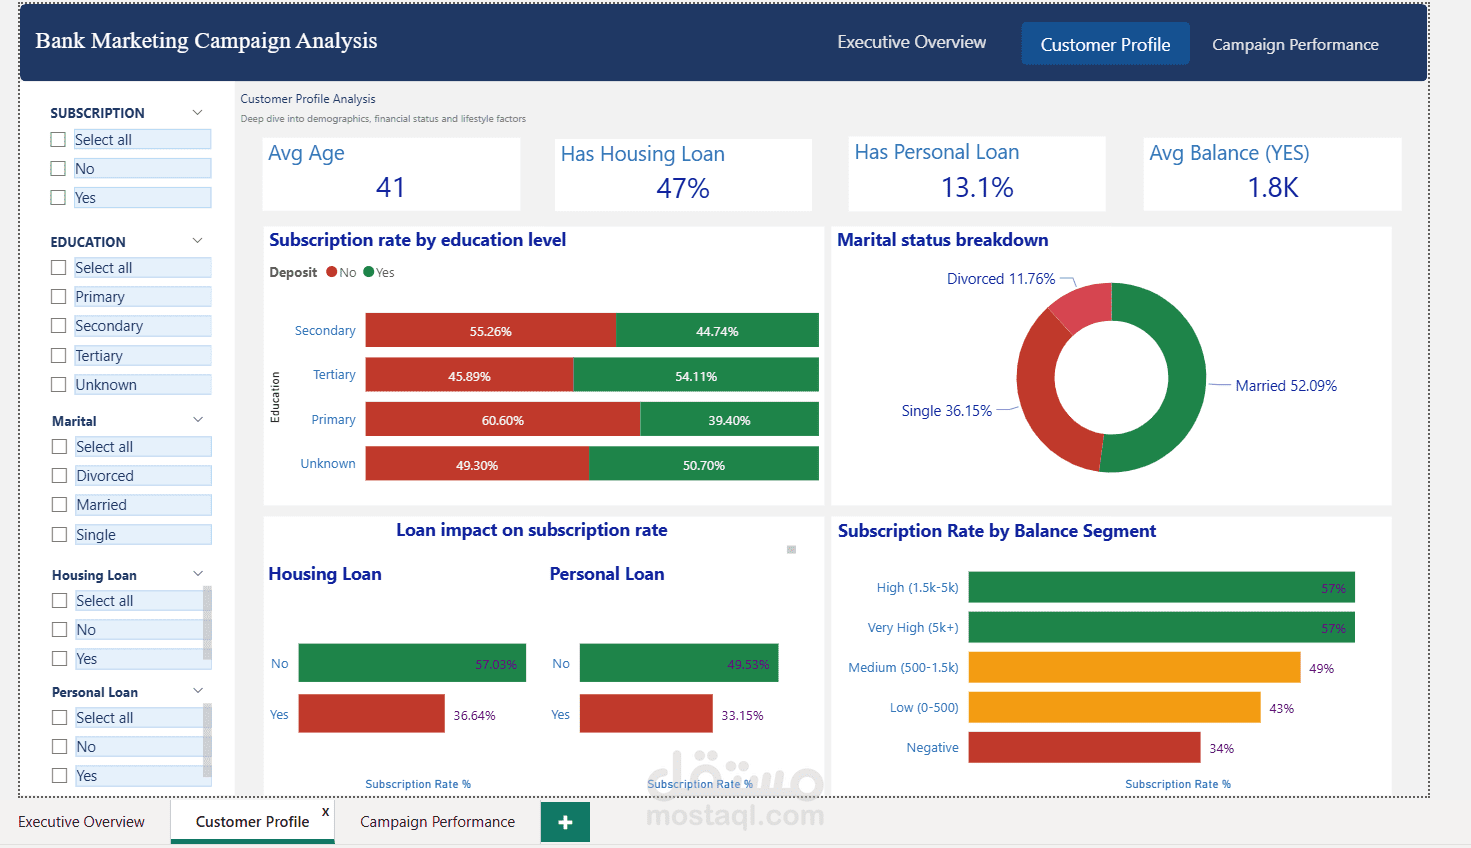
Task: Check No under Personal Loan filter
Action: tap(59, 747)
